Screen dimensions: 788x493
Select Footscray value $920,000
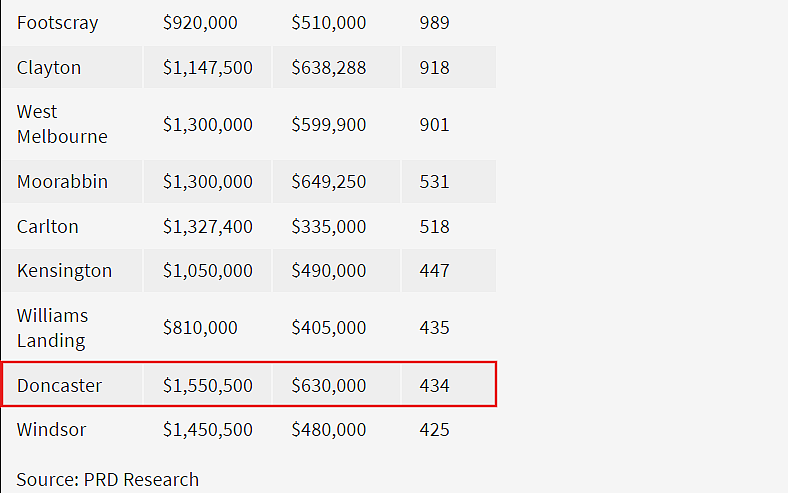point(200,23)
